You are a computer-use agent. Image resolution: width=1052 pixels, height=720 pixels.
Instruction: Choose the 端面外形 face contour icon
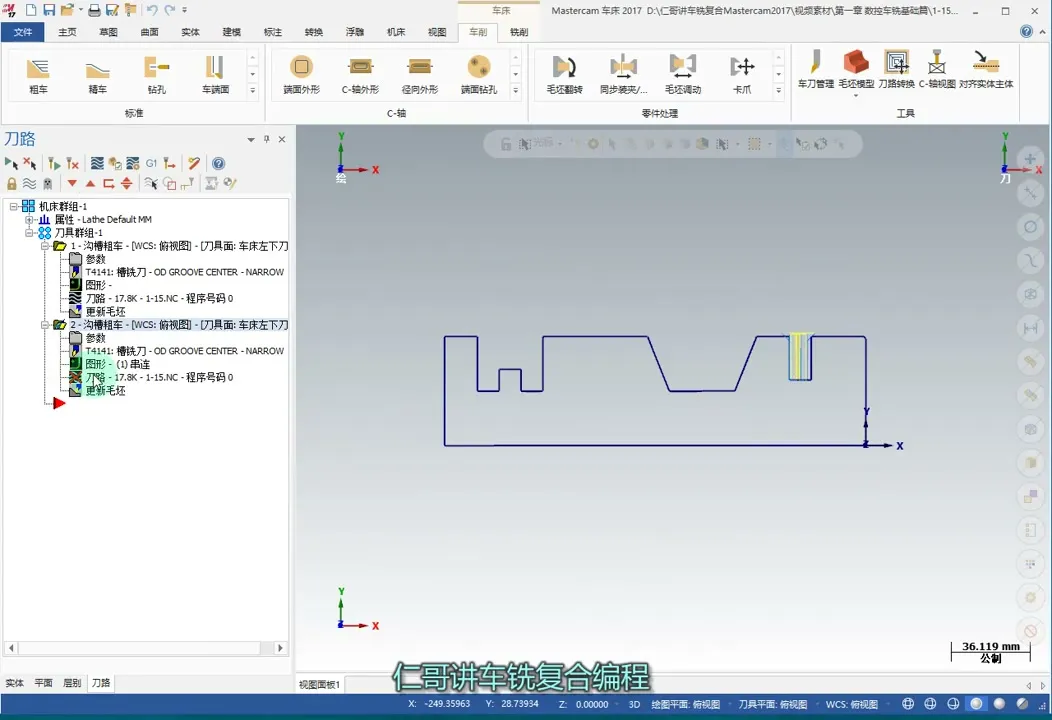pyautogui.click(x=301, y=74)
